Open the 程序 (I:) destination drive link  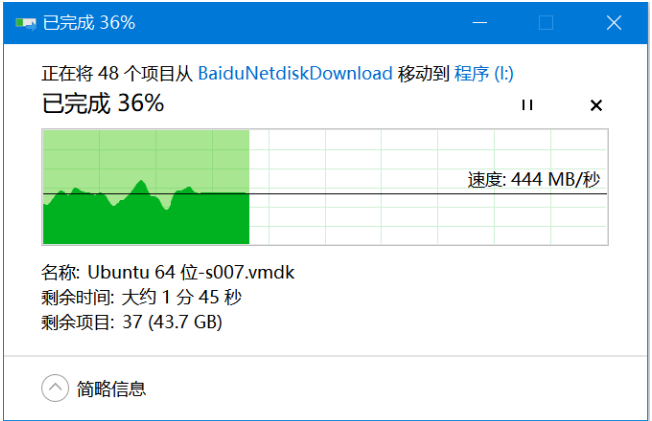tap(484, 74)
